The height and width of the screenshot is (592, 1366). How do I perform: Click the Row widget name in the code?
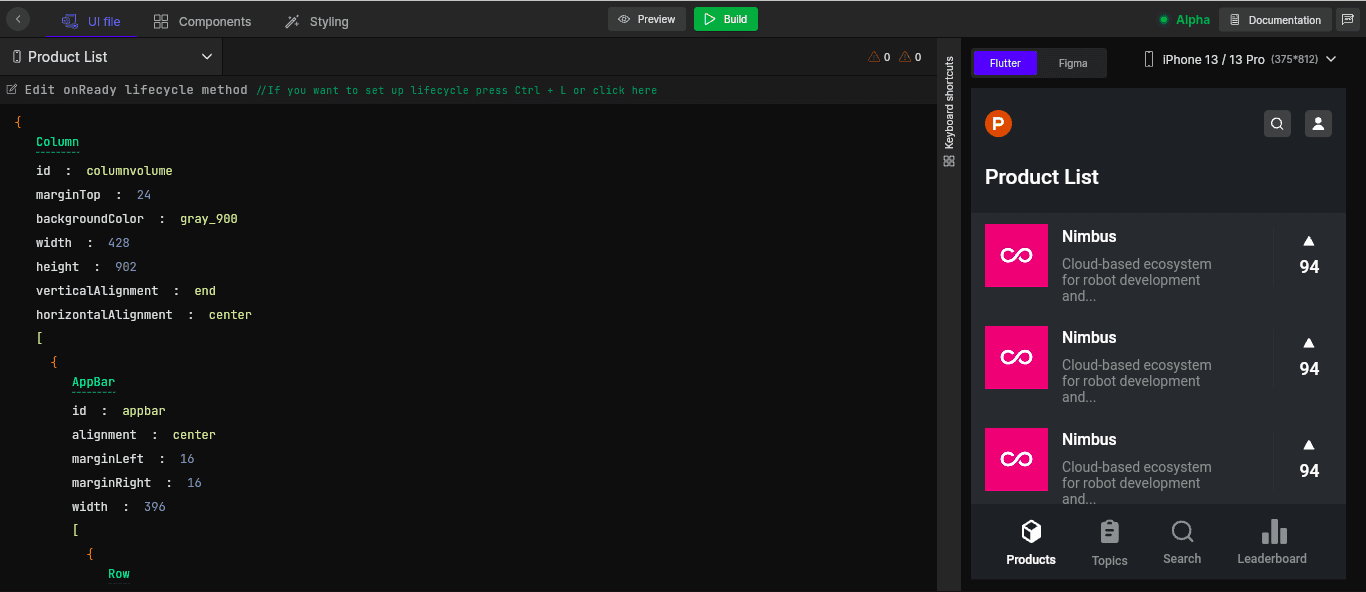[119, 574]
